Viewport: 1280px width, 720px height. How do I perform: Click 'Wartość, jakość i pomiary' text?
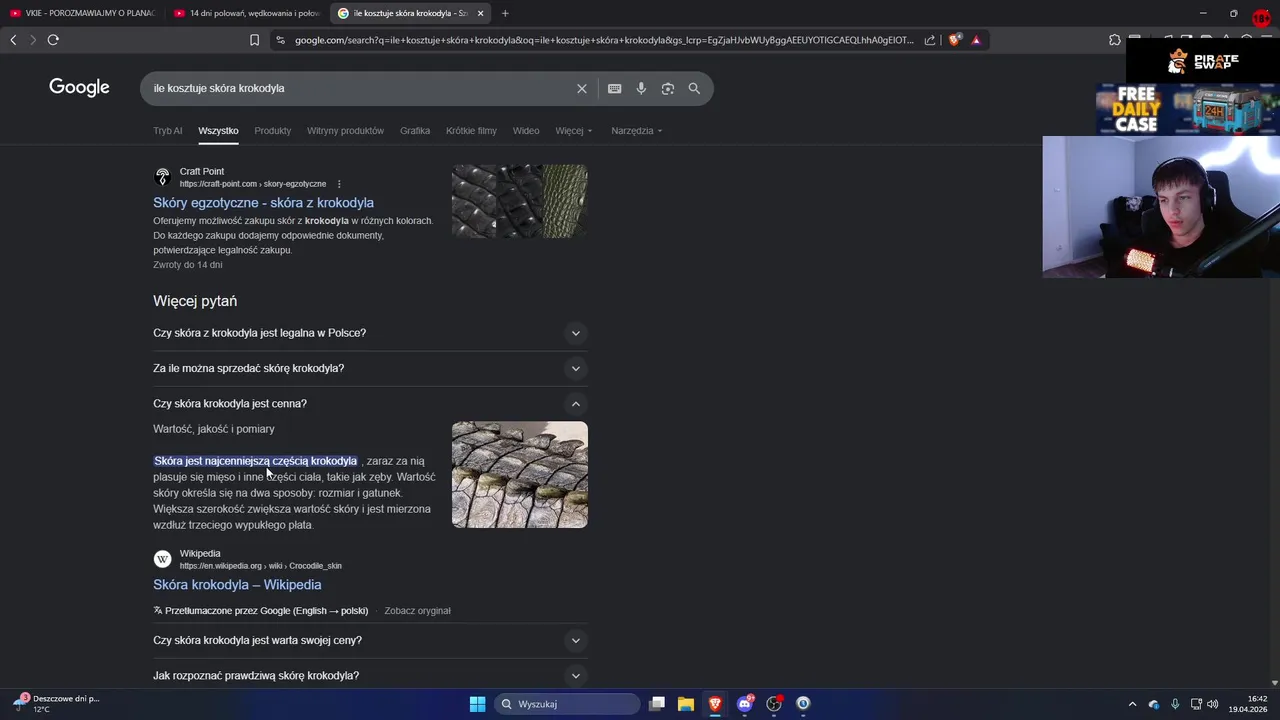pos(214,429)
